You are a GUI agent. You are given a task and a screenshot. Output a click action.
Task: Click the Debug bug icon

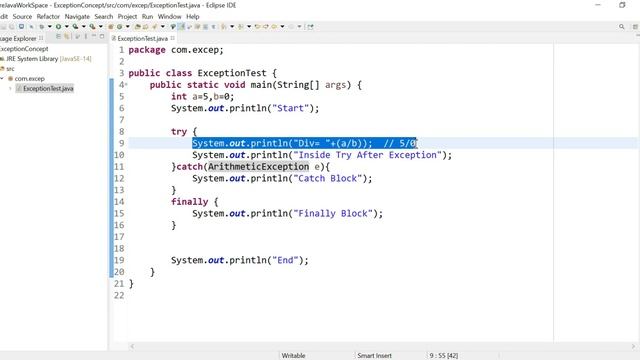click(42, 27)
